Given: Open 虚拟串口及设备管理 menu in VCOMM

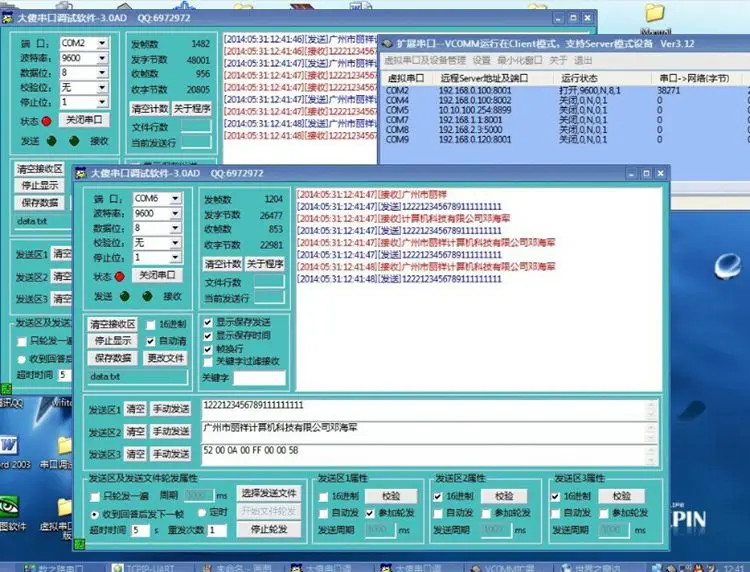Looking at the screenshot, I should pyautogui.click(x=425, y=60).
